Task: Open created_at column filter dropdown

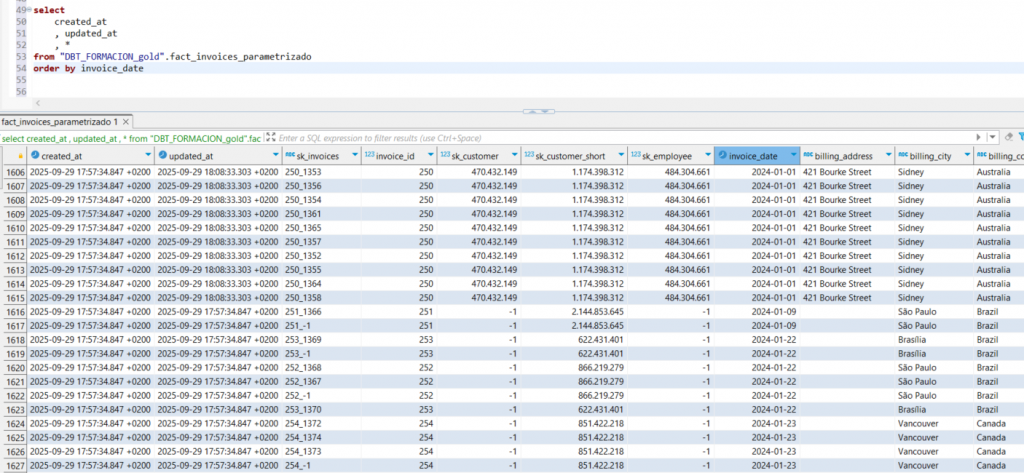Action: click(146, 156)
